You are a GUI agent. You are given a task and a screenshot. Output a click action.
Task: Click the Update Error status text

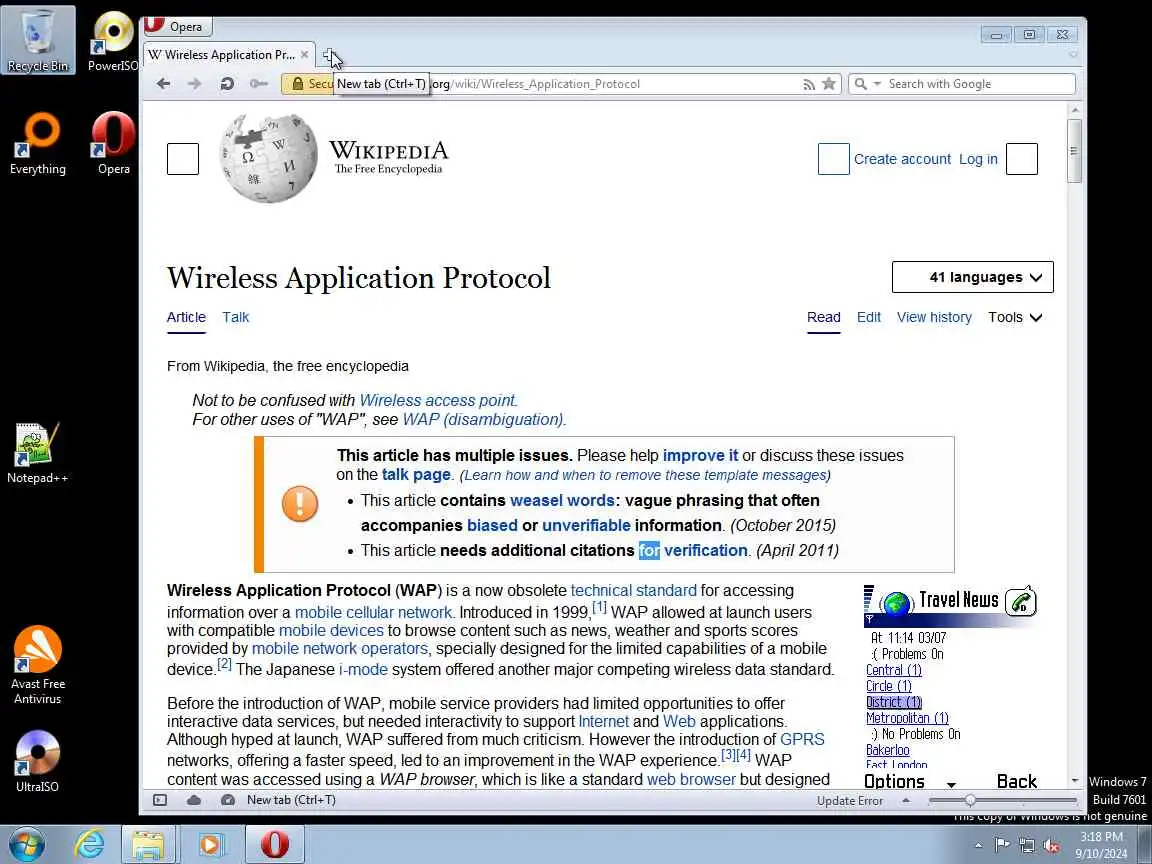click(x=850, y=801)
